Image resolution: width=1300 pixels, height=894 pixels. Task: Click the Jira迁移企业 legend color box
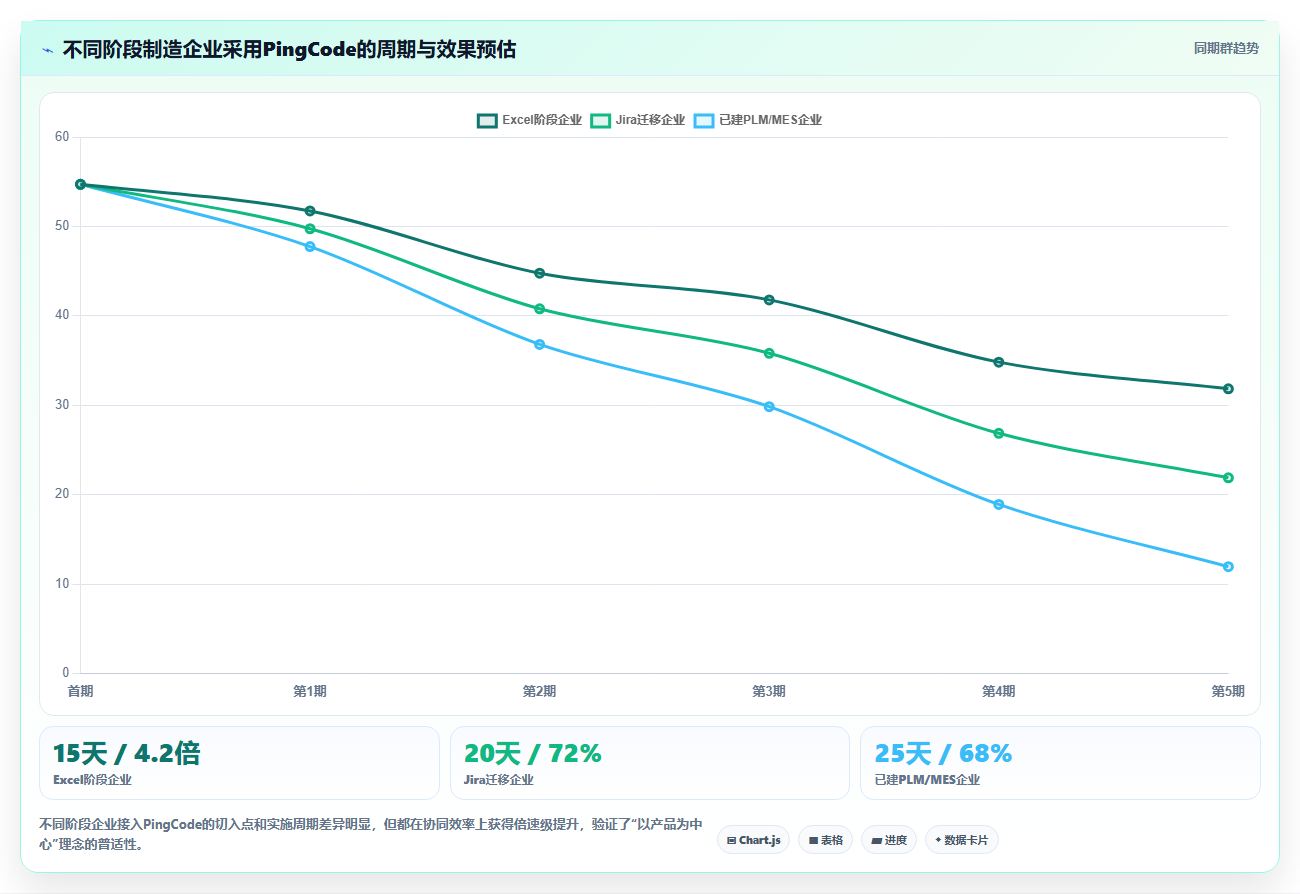coord(601,120)
